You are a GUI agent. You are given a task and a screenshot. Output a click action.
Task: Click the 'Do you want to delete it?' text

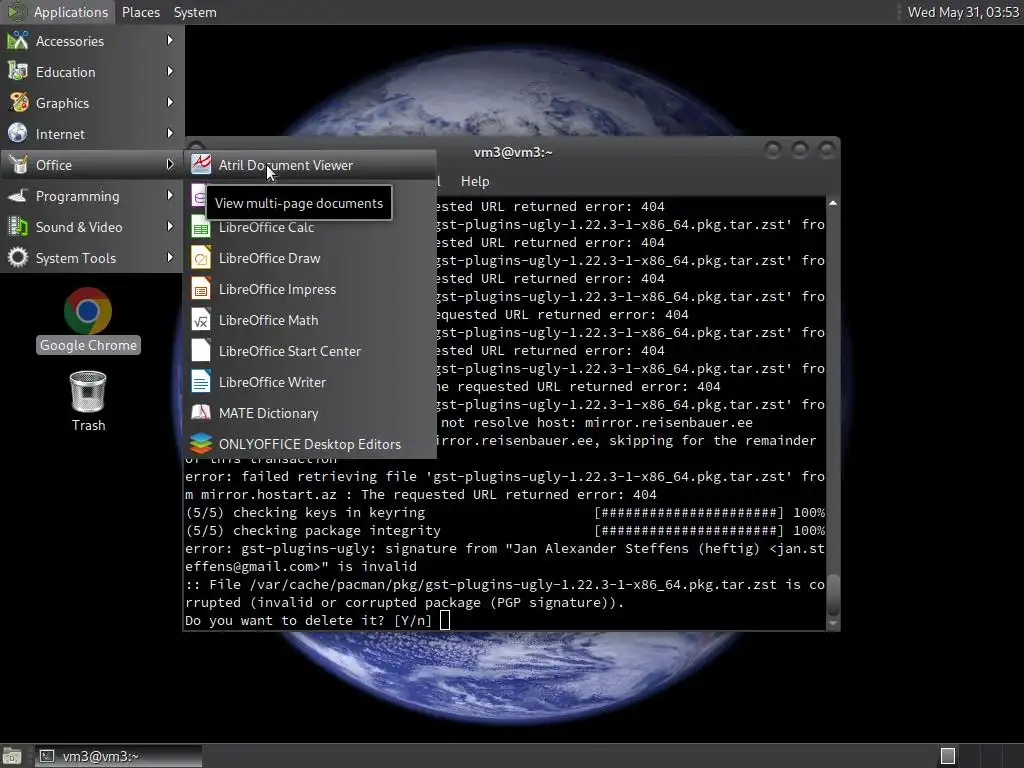pos(285,620)
